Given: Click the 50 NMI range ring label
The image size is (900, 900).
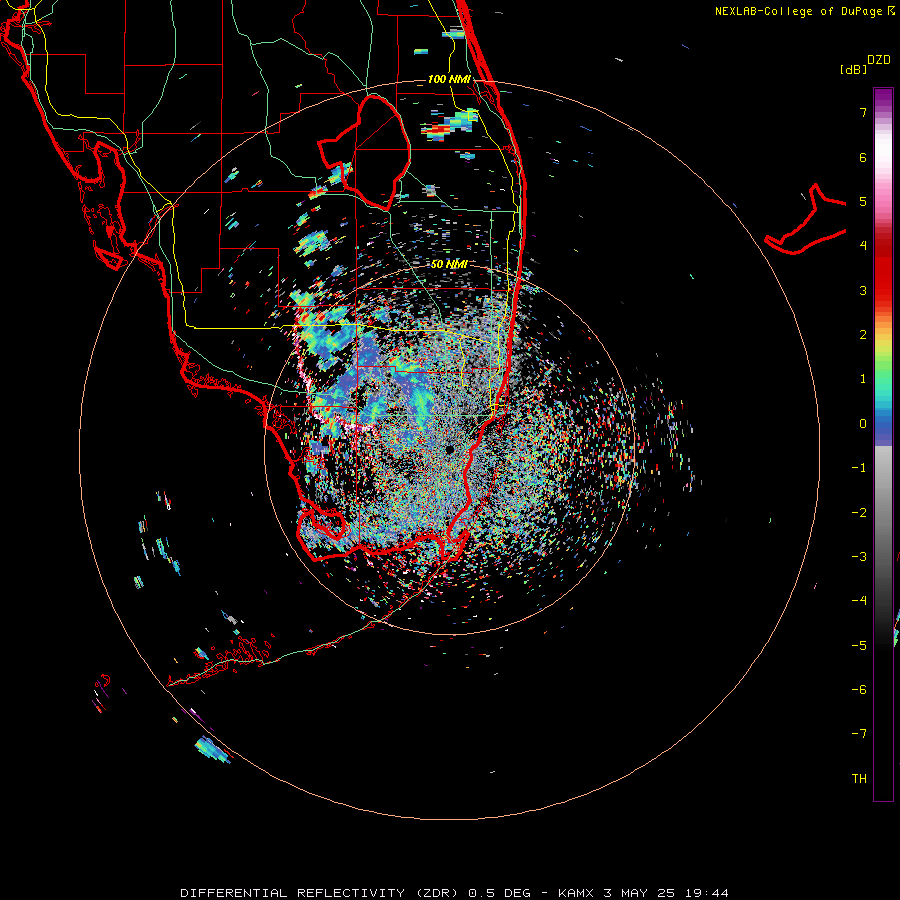Looking at the screenshot, I should click(x=449, y=264).
